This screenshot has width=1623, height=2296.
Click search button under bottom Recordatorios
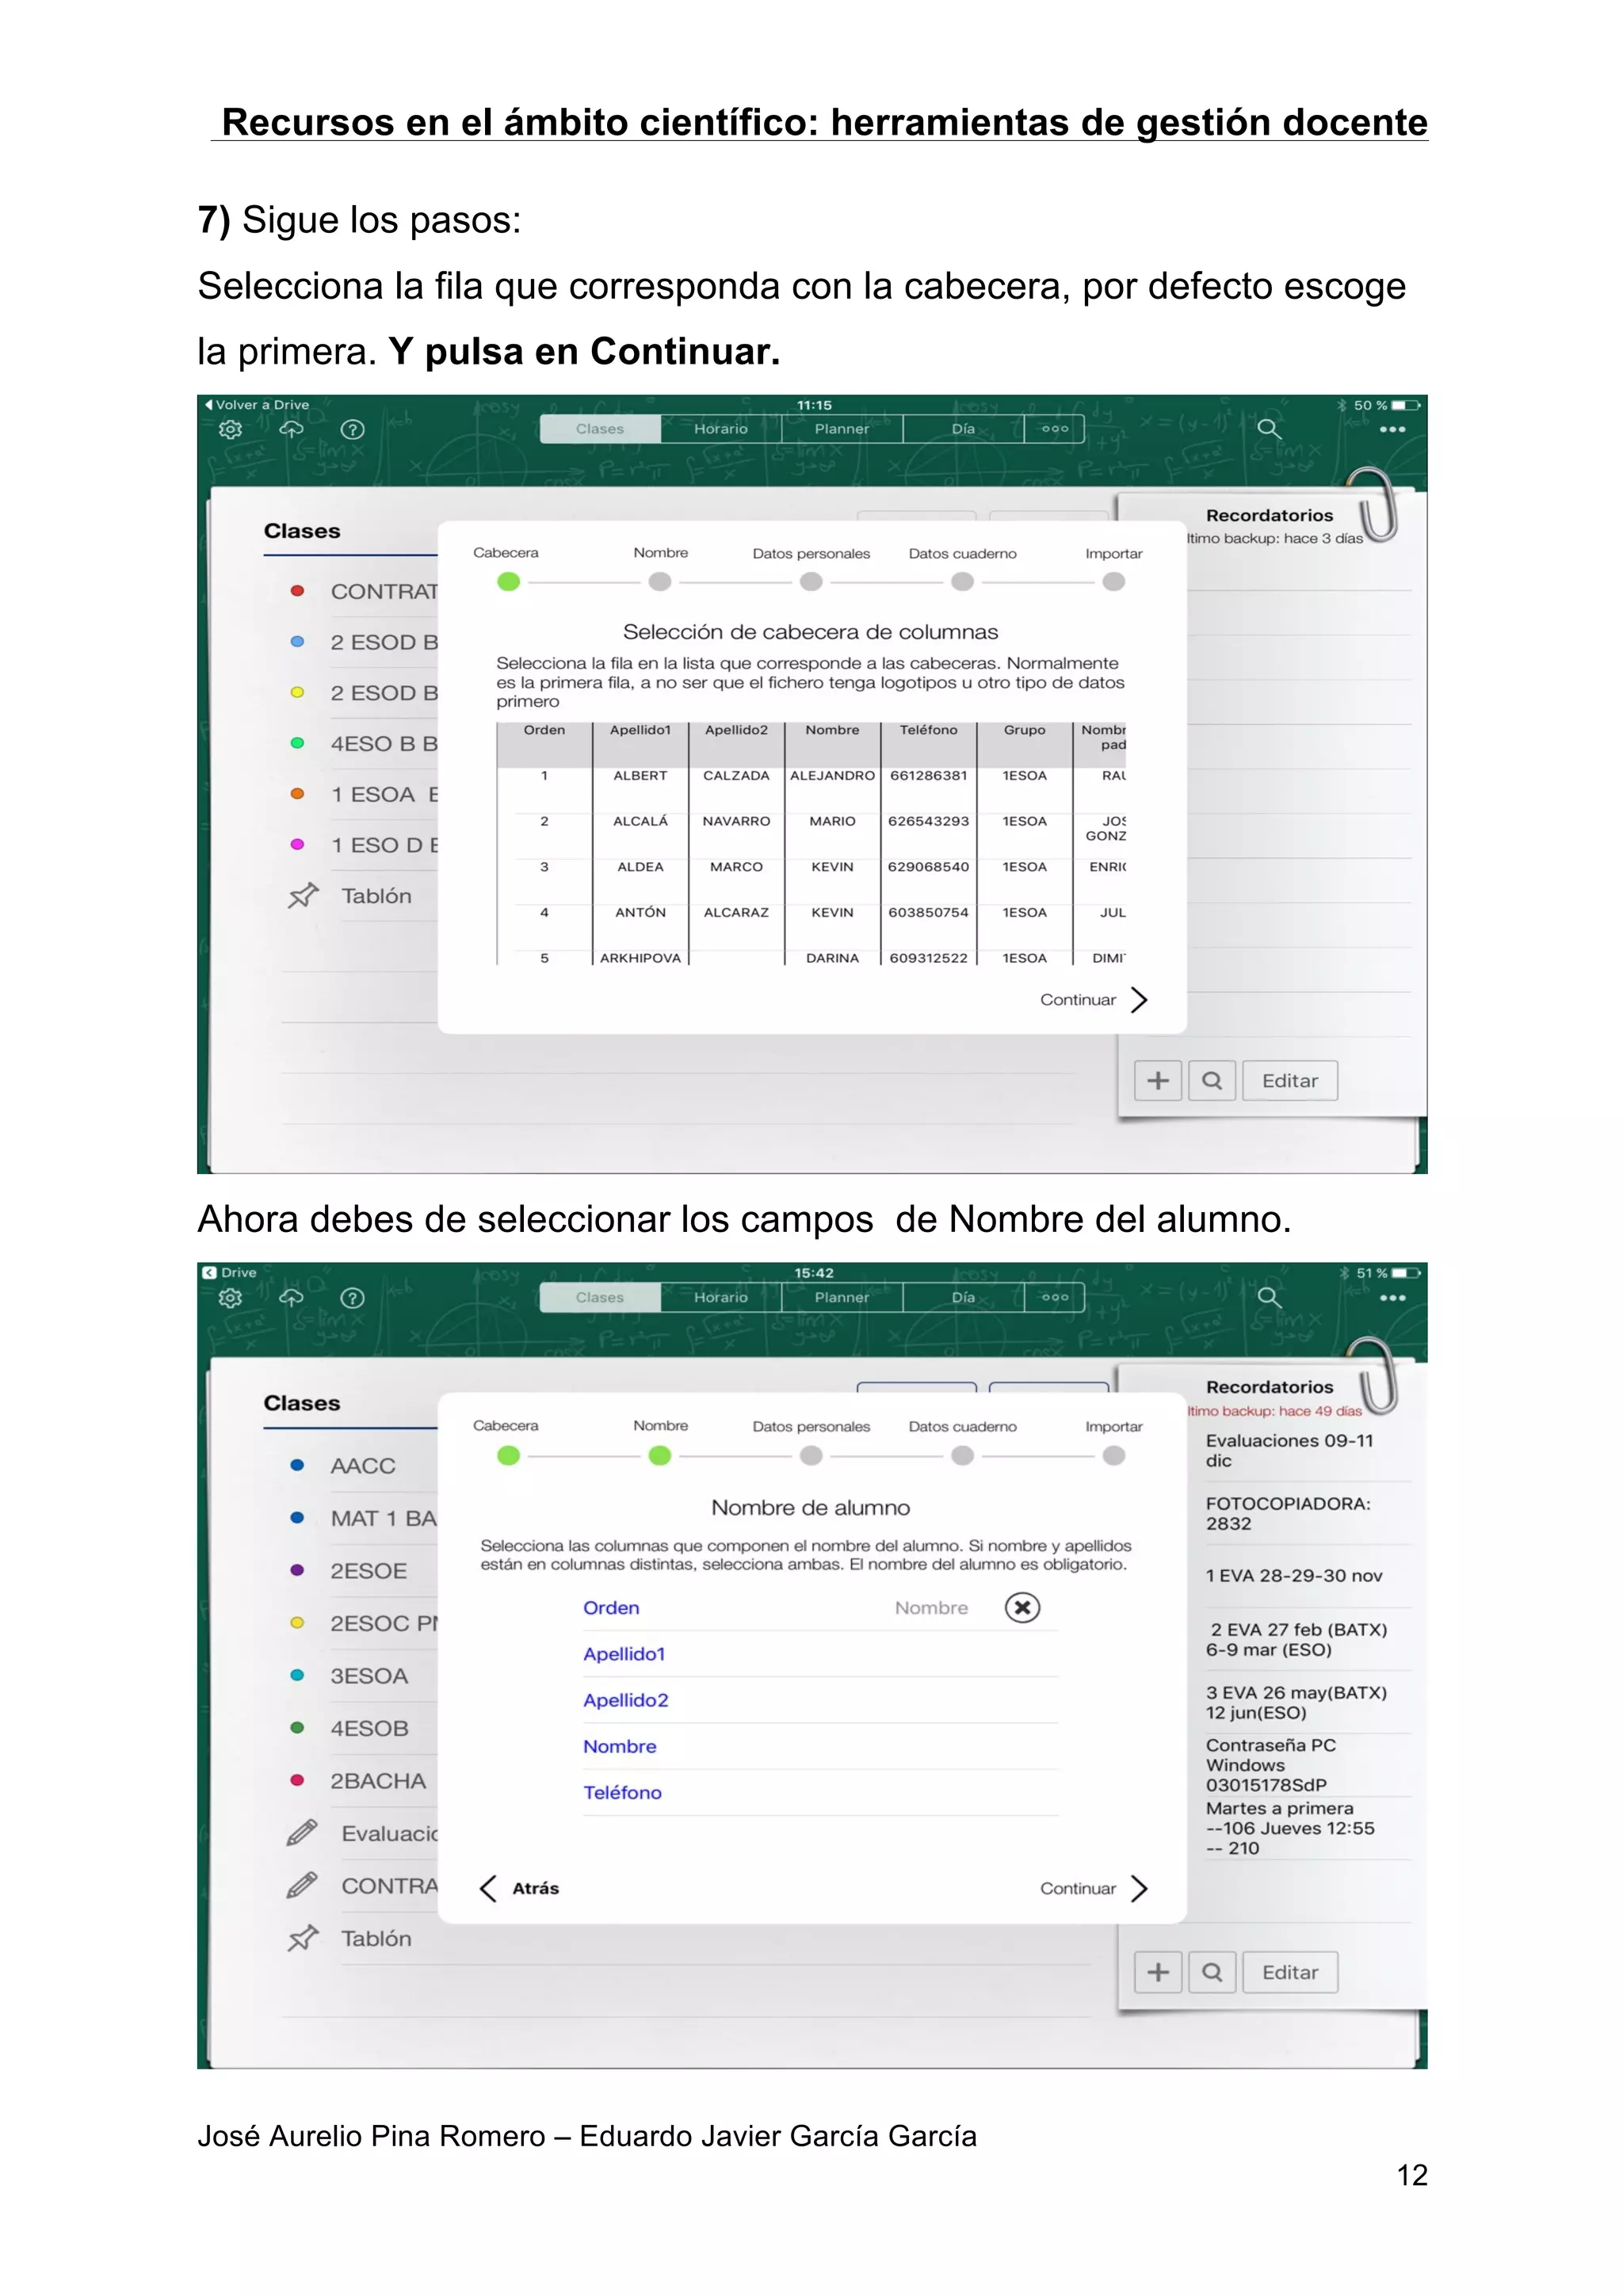[1212, 1972]
